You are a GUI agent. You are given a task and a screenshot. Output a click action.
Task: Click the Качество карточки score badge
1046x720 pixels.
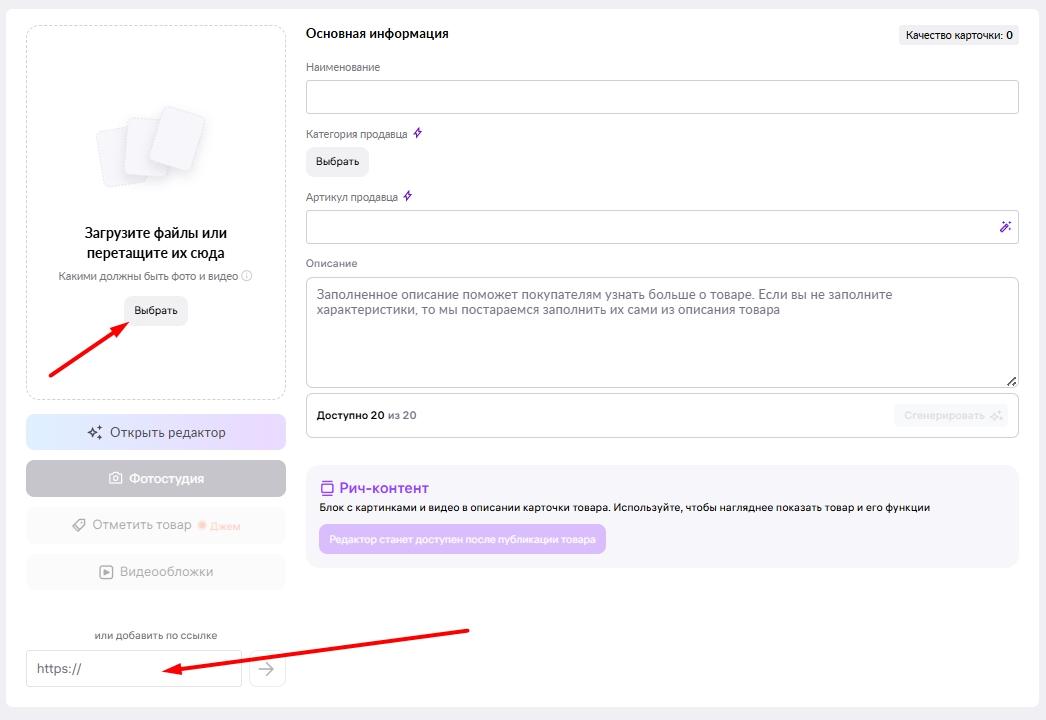coord(958,36)
